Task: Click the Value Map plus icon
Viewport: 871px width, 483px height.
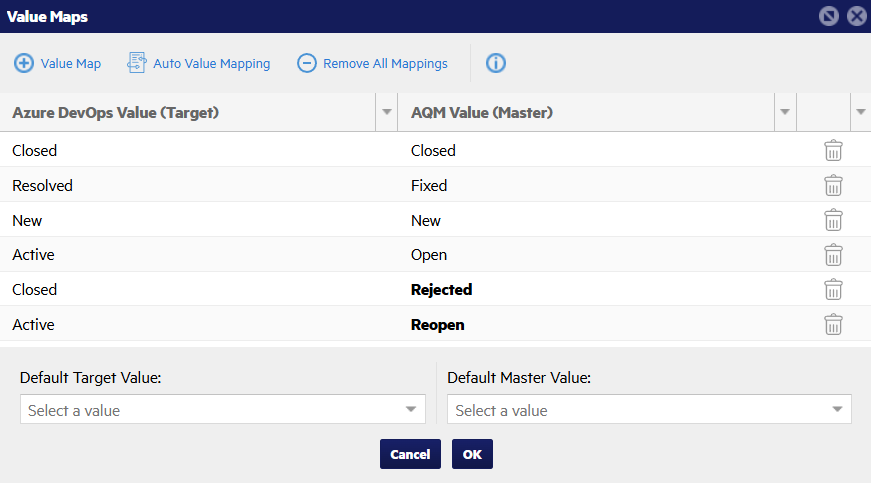Action: pyautogui.click(x=23, y=64)
